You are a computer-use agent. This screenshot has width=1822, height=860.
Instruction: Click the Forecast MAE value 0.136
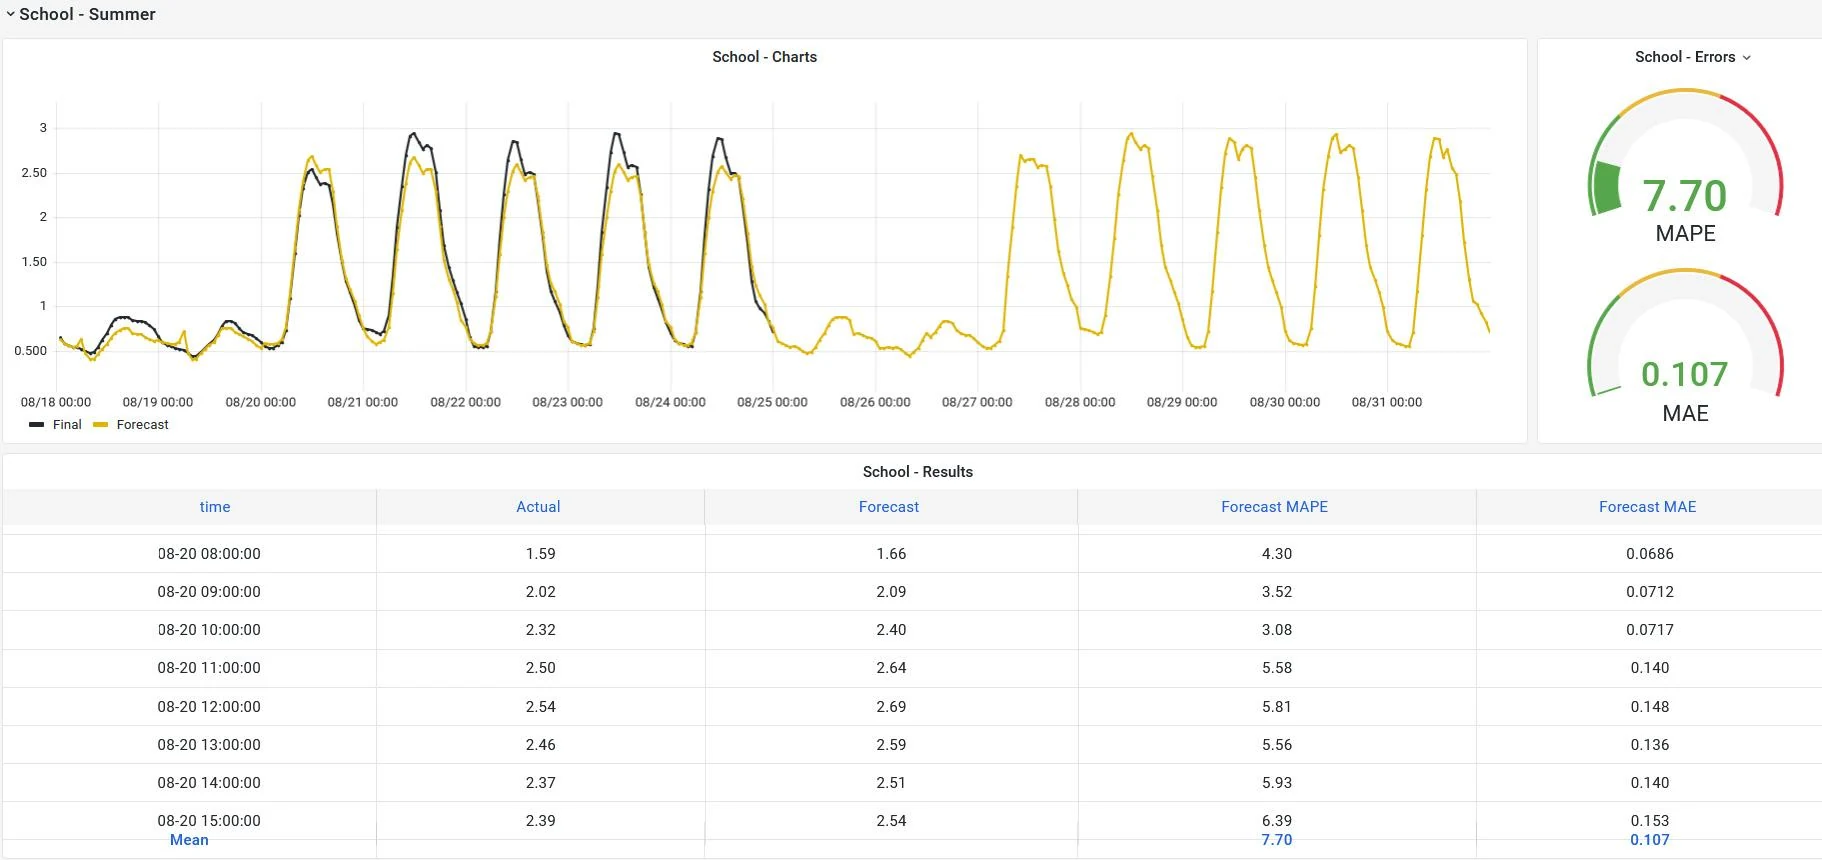tap(1650, 745)
